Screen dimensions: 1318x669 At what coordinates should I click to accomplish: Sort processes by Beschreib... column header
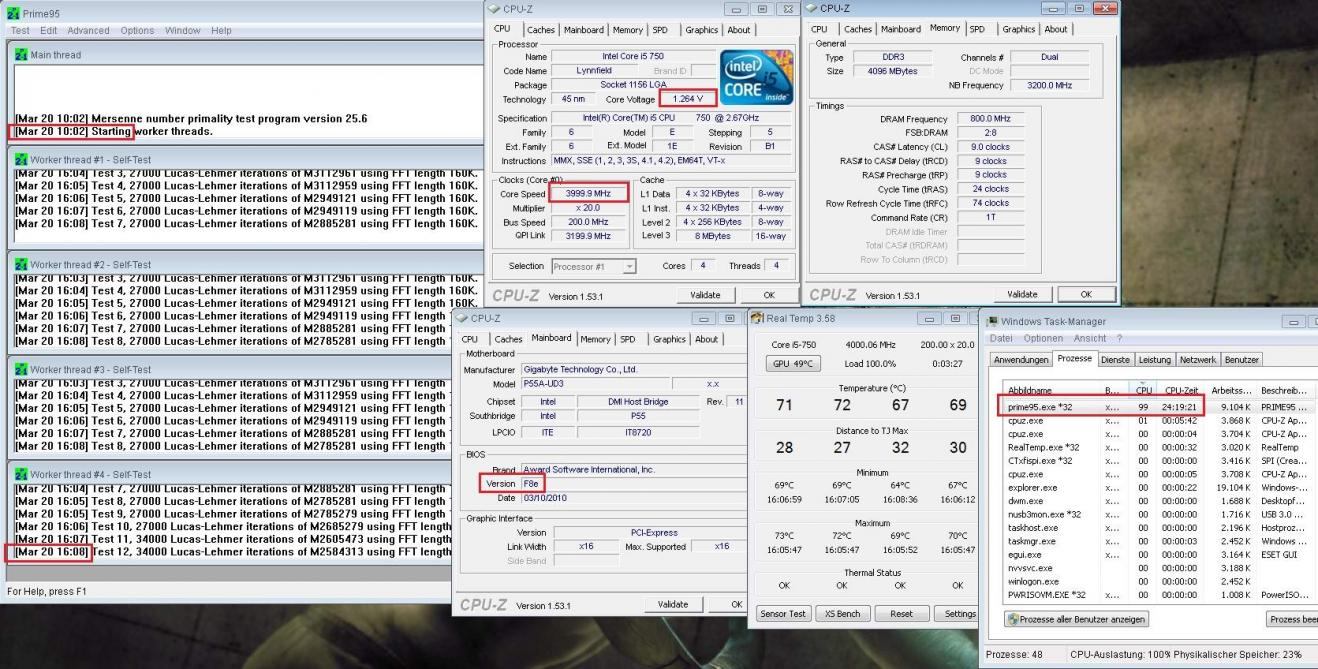coord(1282,391)
